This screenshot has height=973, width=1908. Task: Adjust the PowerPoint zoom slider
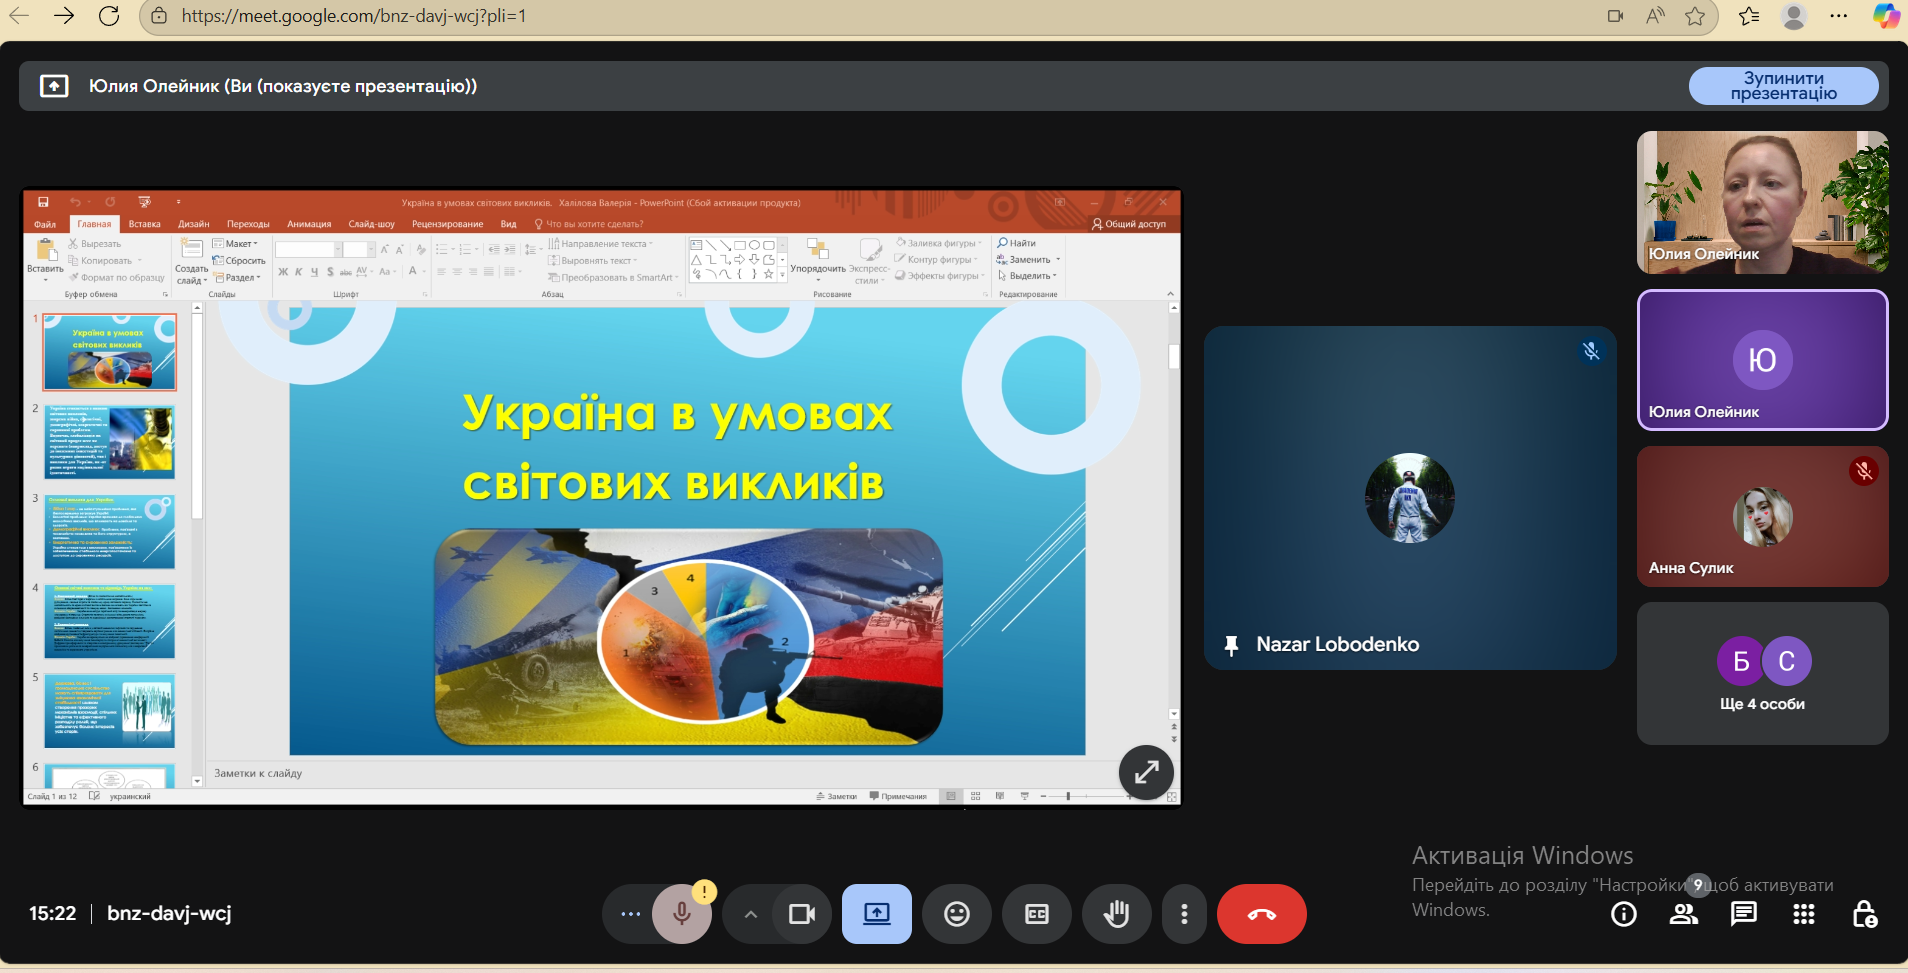coord(1068,796)
